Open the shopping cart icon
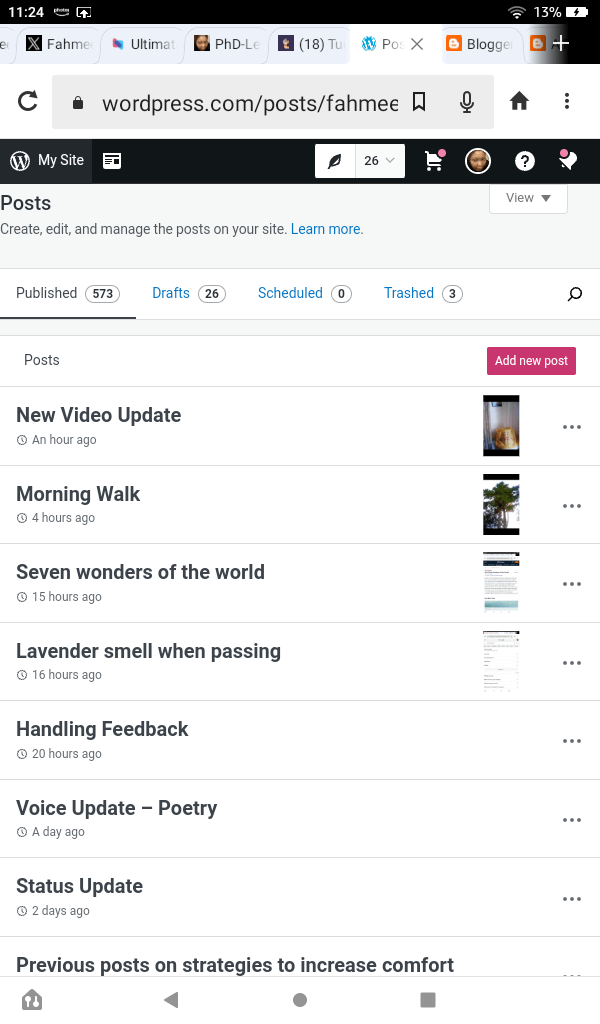Viewport: 600px width, 1024px height. click(433, 161)
